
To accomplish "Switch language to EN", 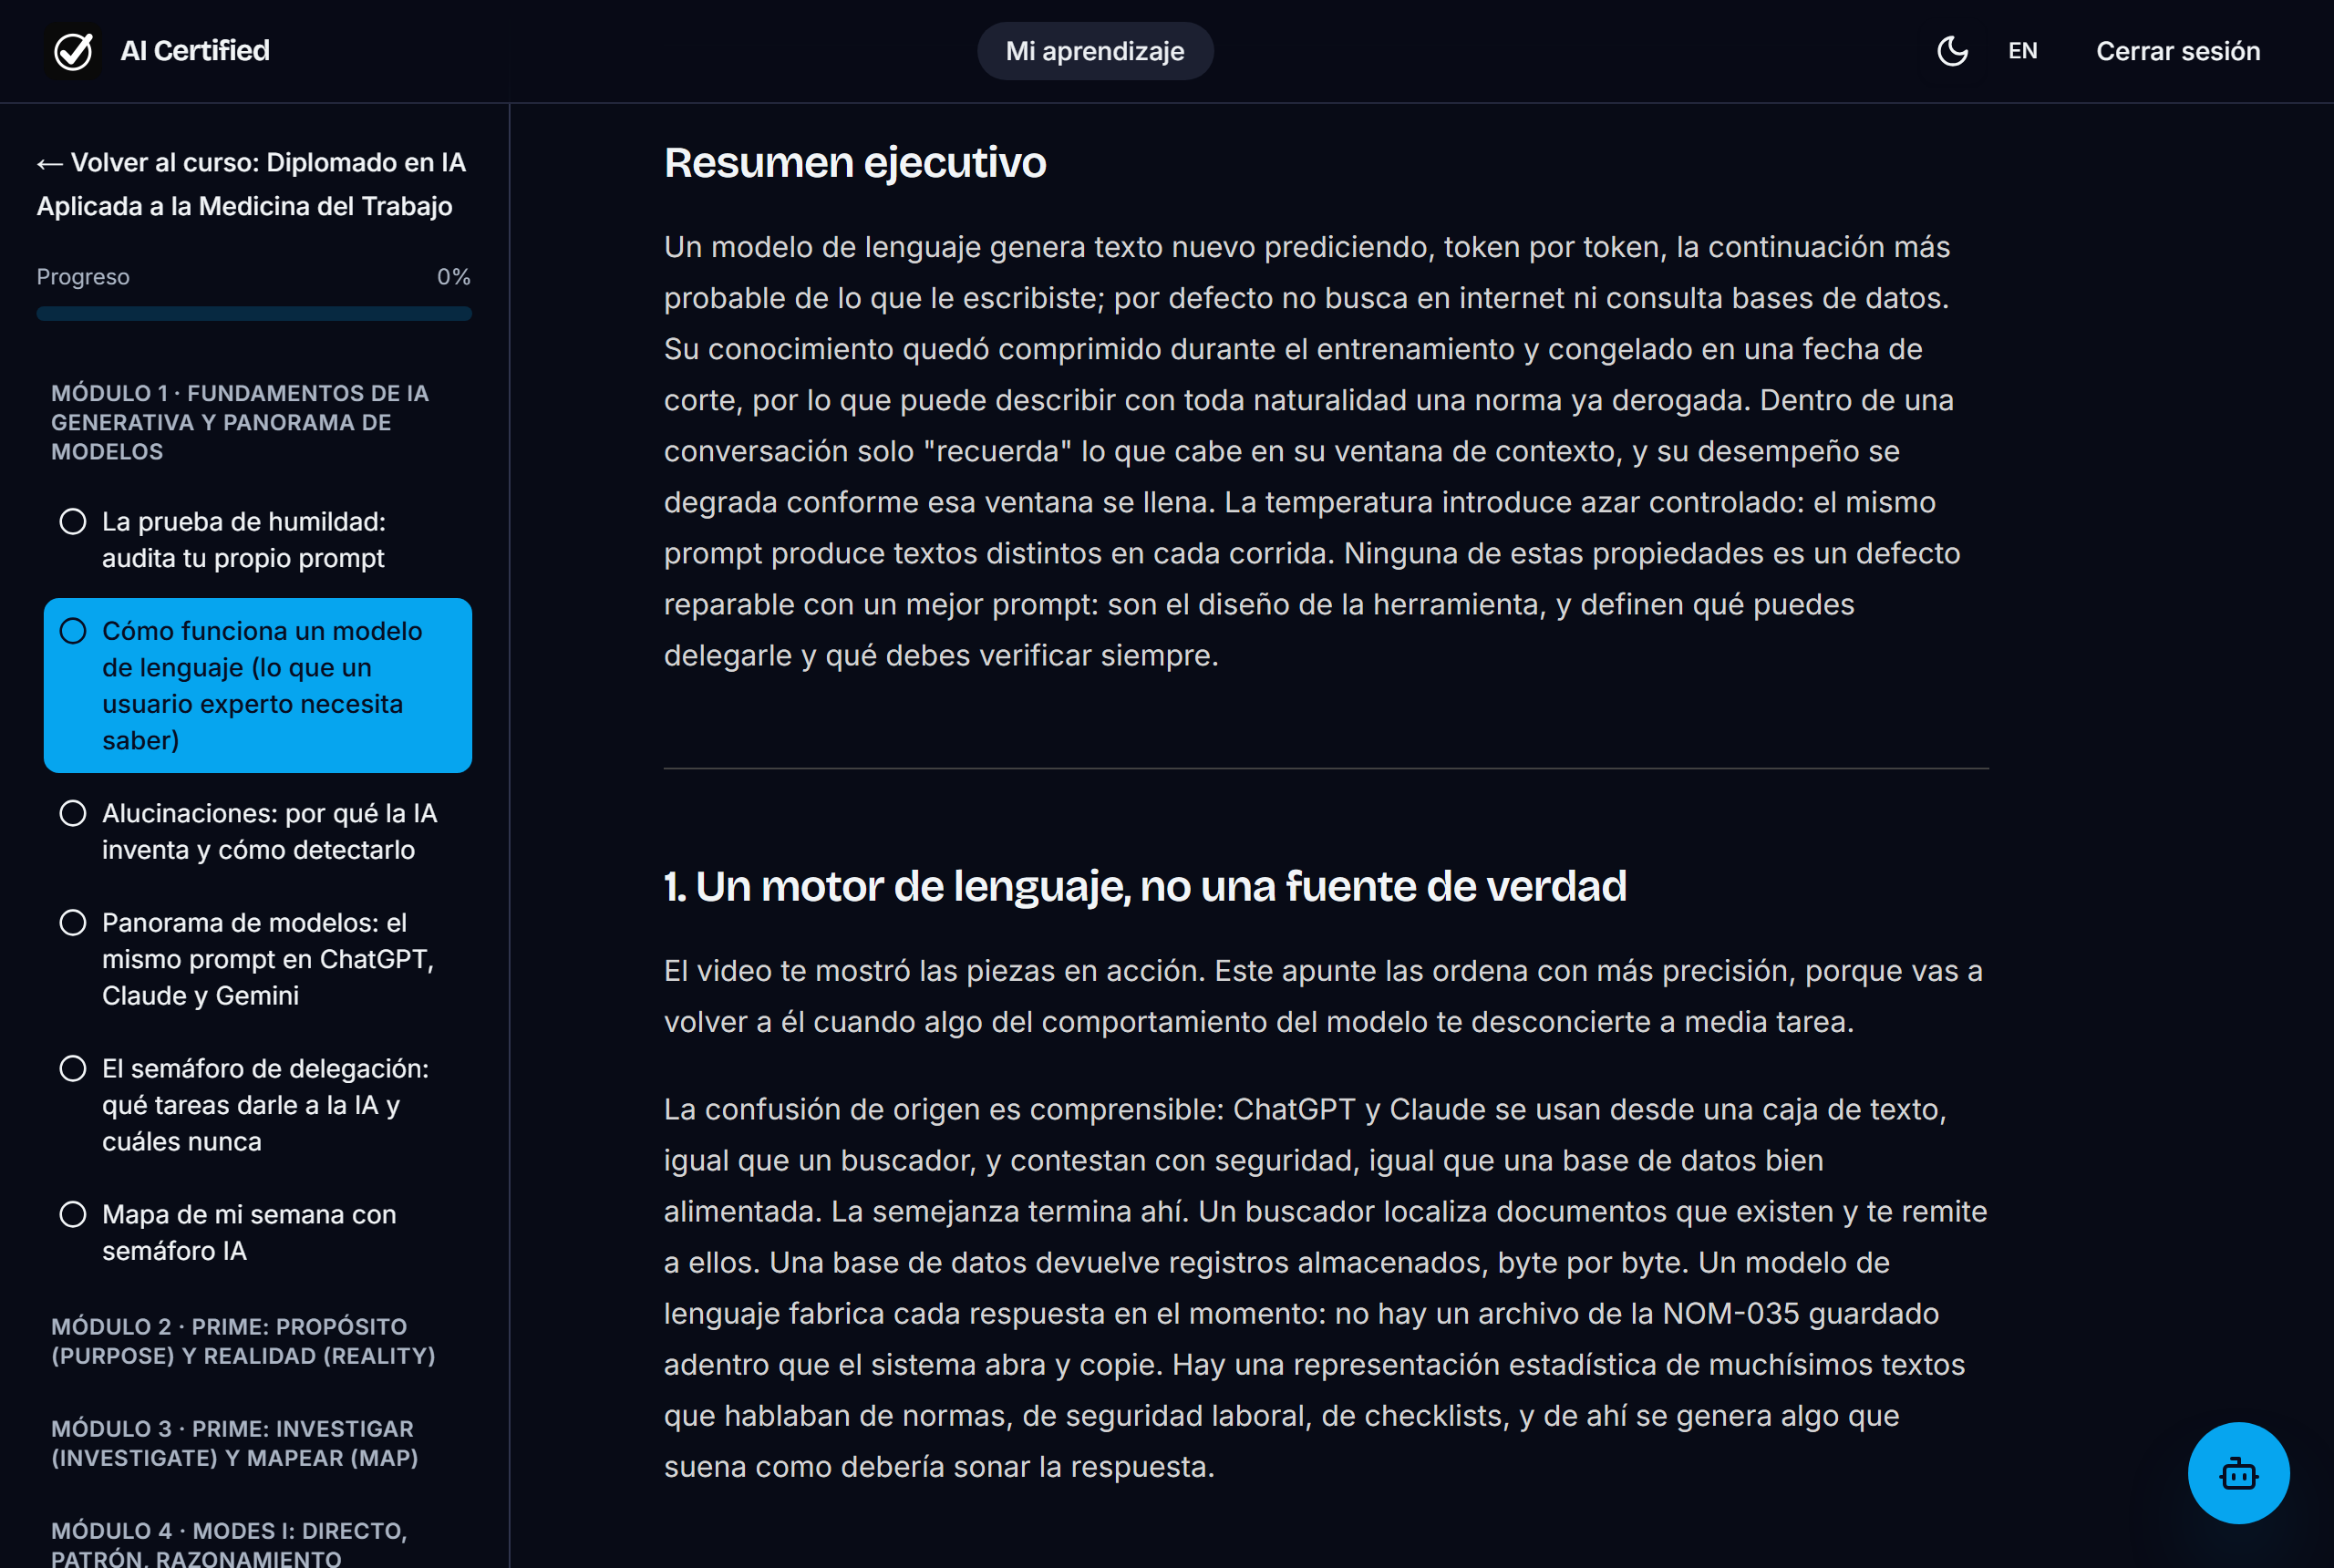I will click(x=2022, y=51).
